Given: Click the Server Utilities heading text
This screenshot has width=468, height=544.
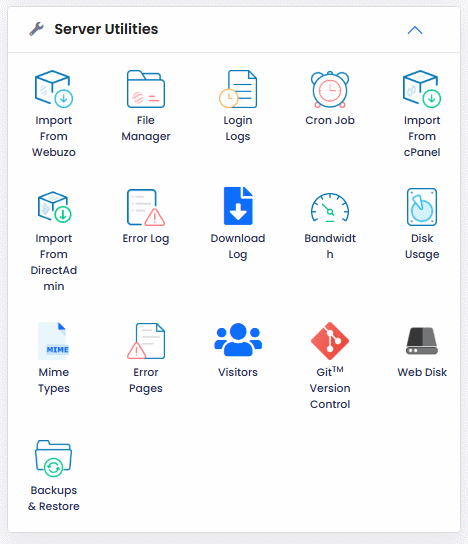Looking at the screenshot, I should pyautogui.click(x=106, y=29).
